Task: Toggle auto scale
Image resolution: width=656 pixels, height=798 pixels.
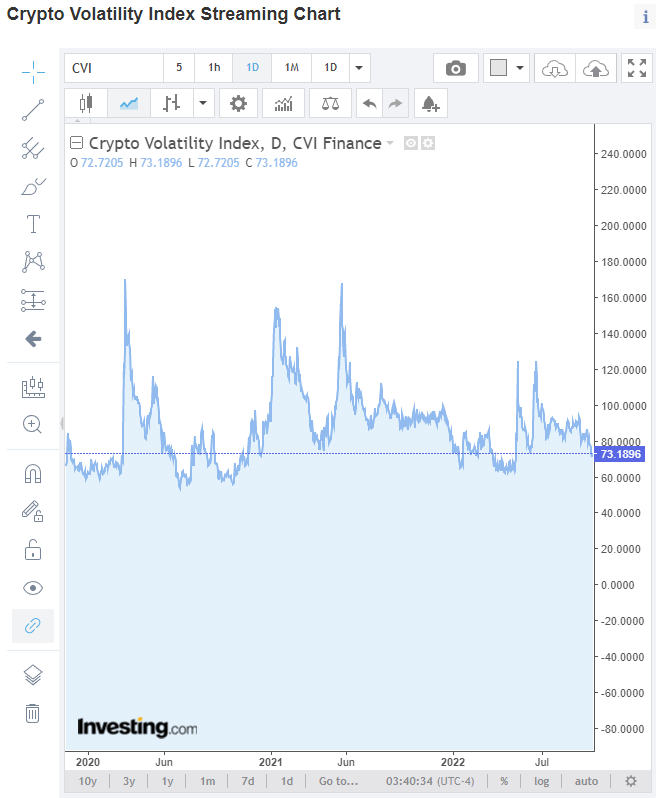Action: [586, 781]
